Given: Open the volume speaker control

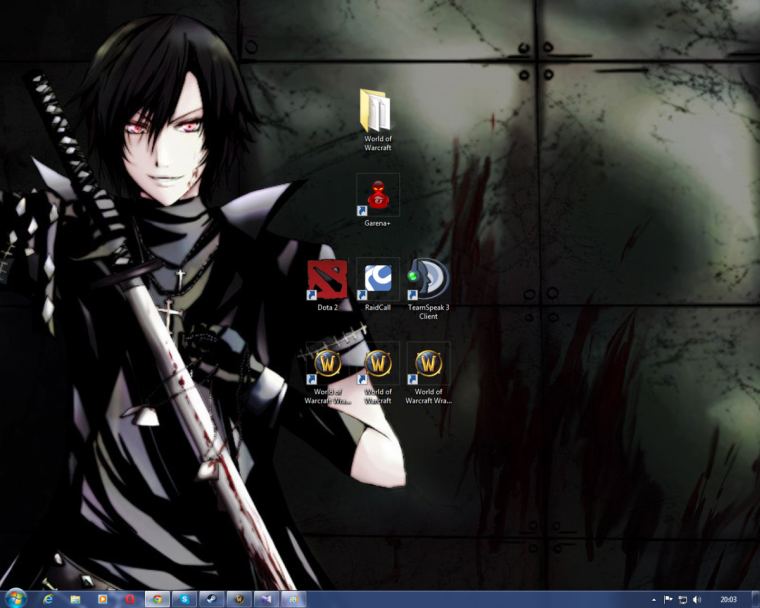Looking at the screenshot, I should coord(697,599).
